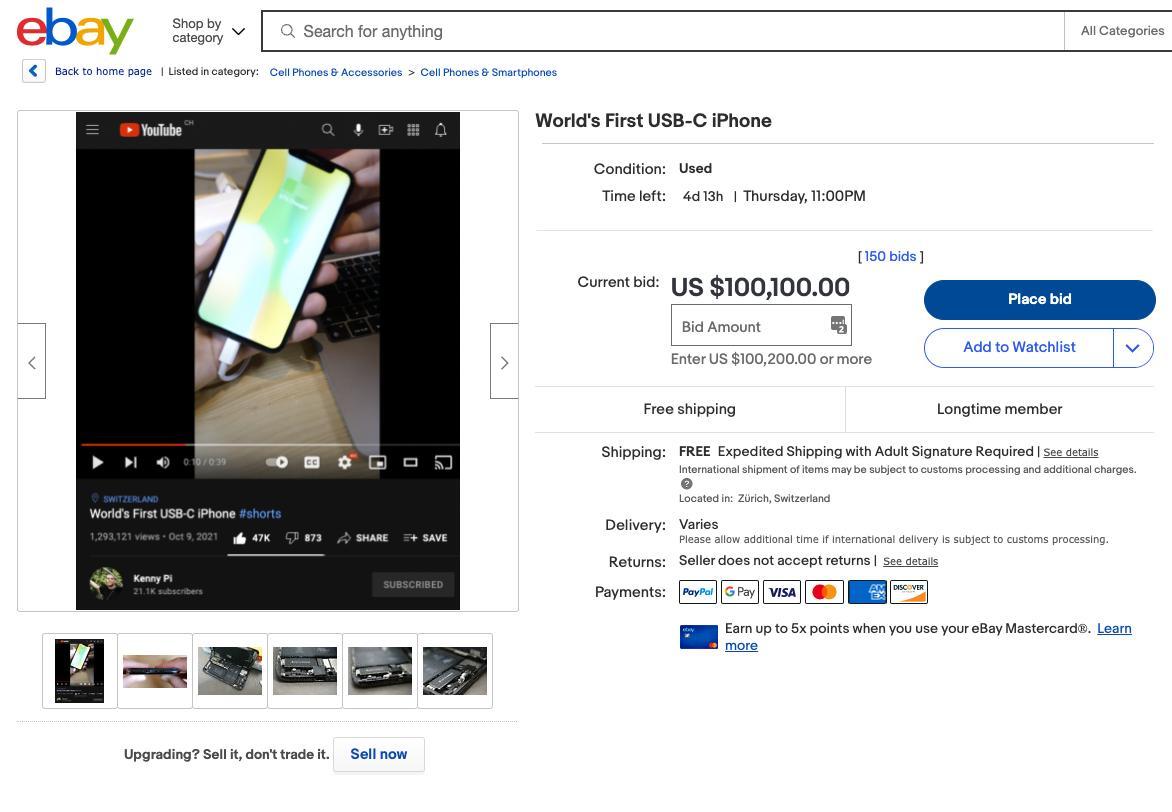Expand the Watchlist dropdown chevron
Viewport: 1172px width, 812px height.
1133,348
